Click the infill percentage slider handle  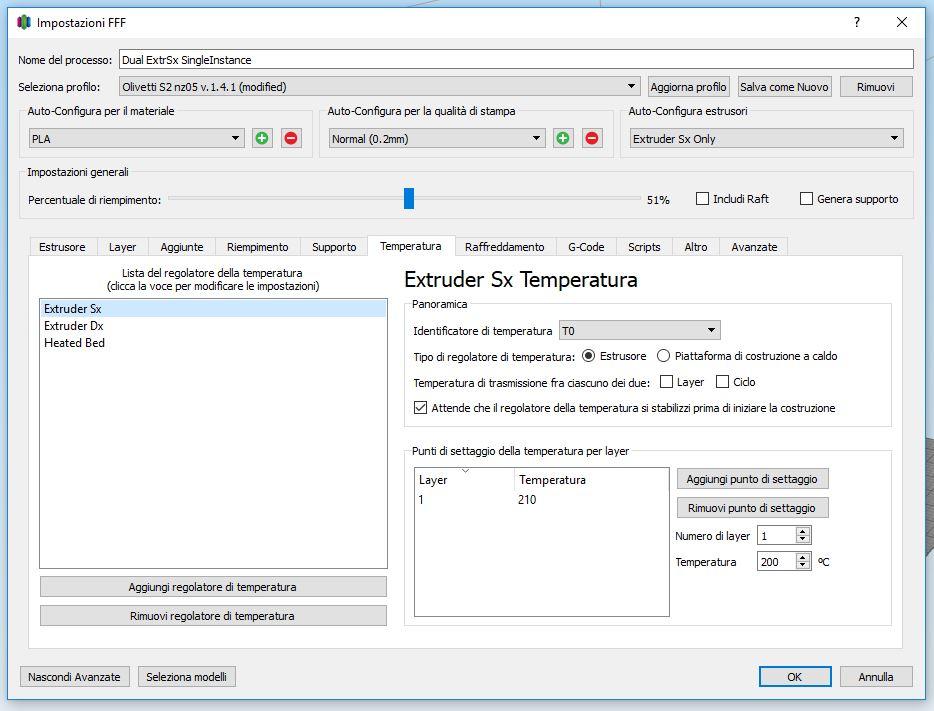pos(409,199)
